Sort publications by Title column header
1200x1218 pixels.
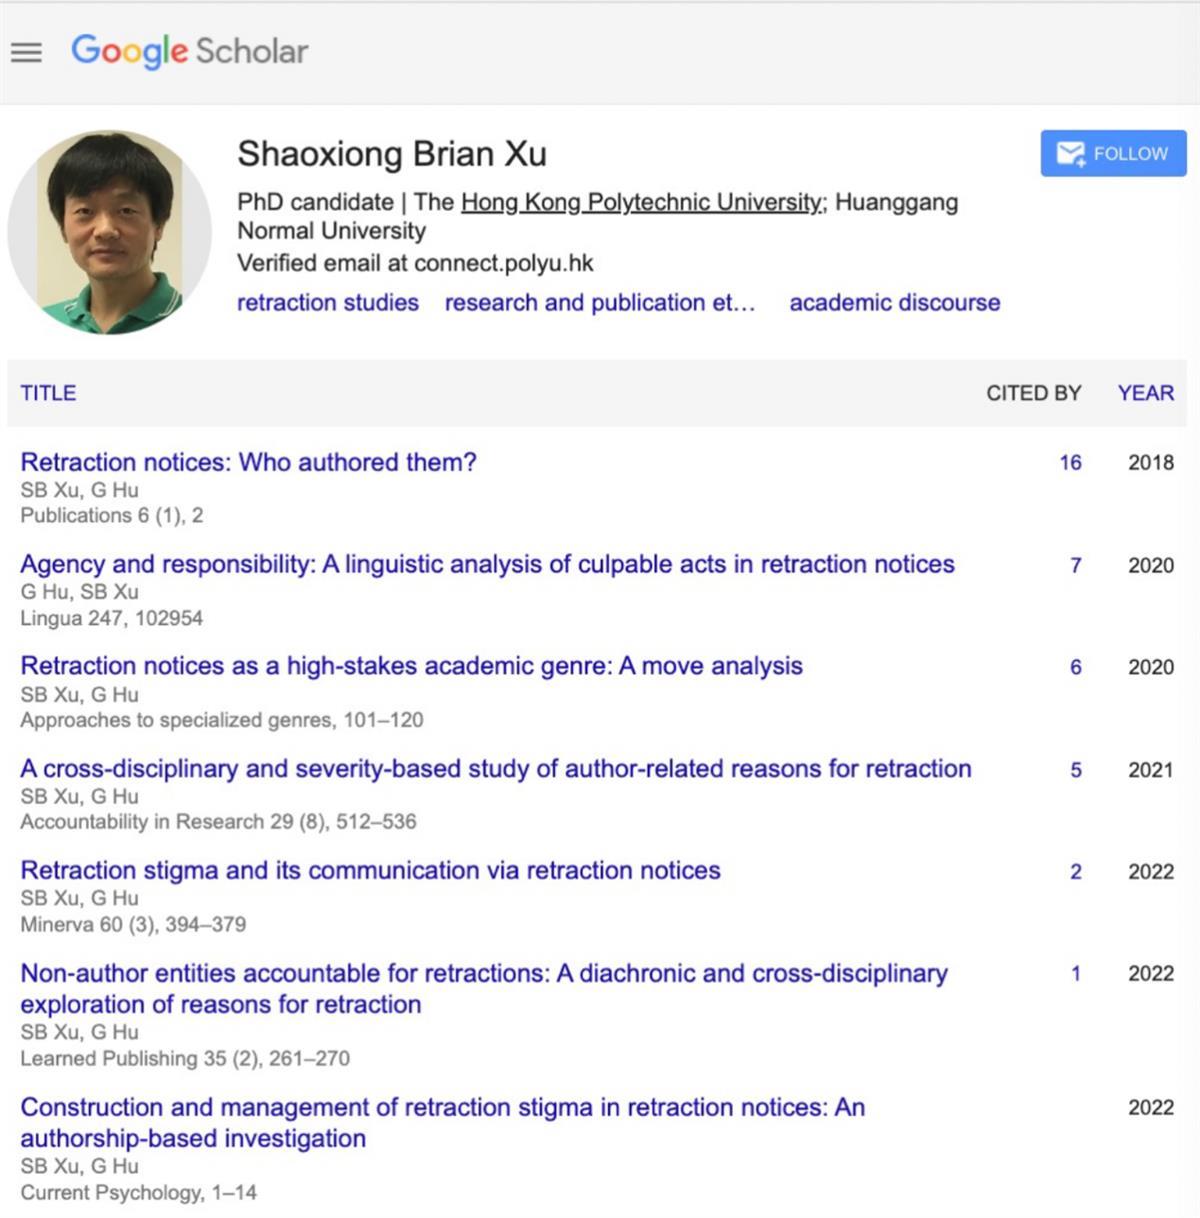(x=48, y=393)
